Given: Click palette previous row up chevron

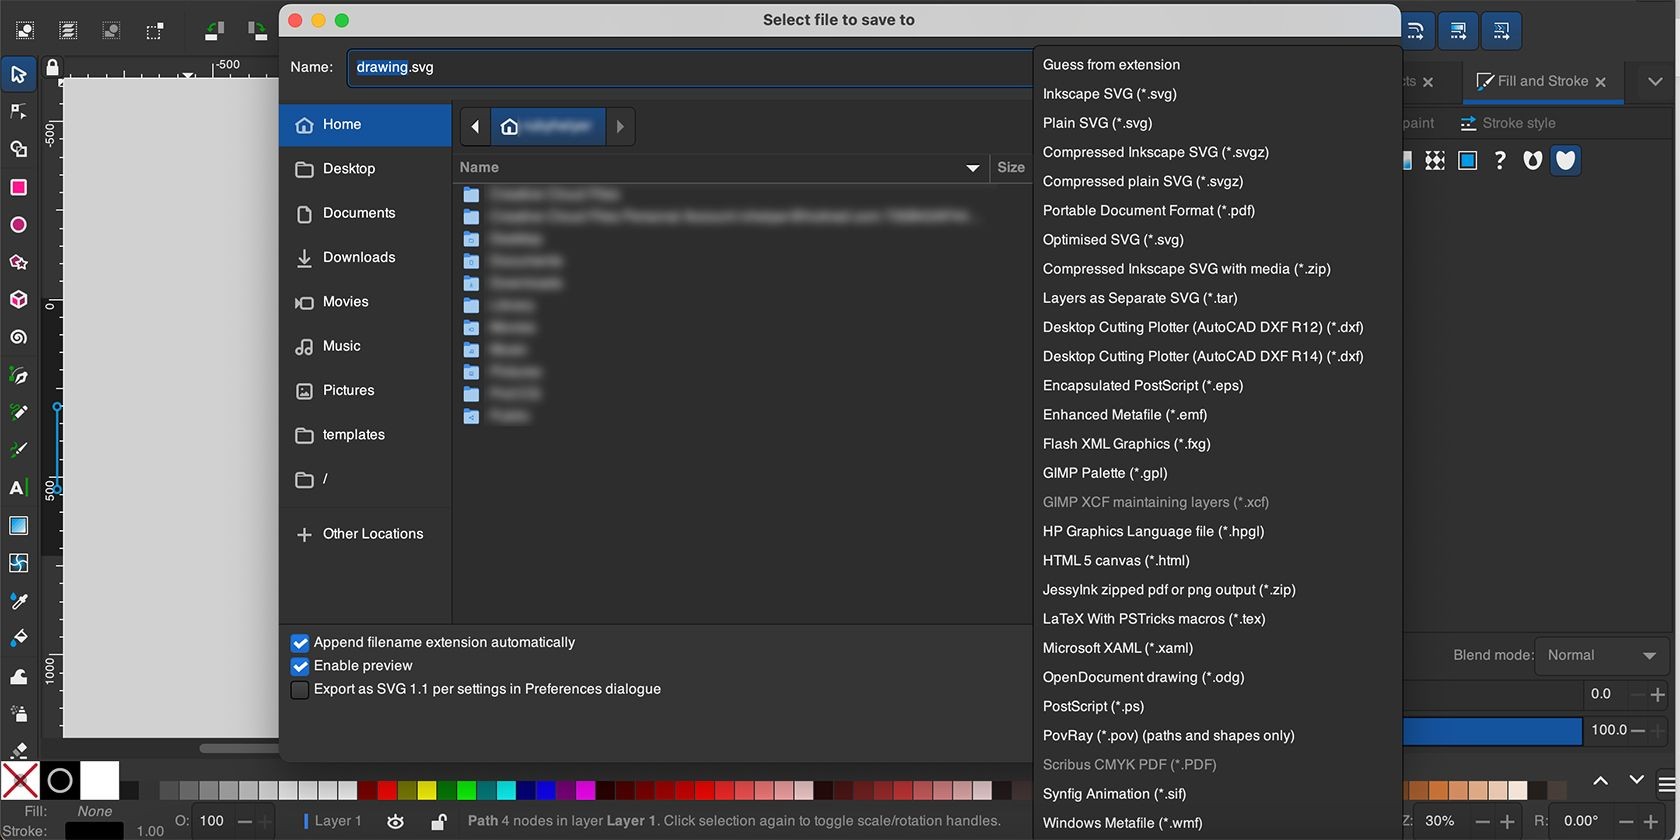Looking at the screenshot, I should [1600, 780].
